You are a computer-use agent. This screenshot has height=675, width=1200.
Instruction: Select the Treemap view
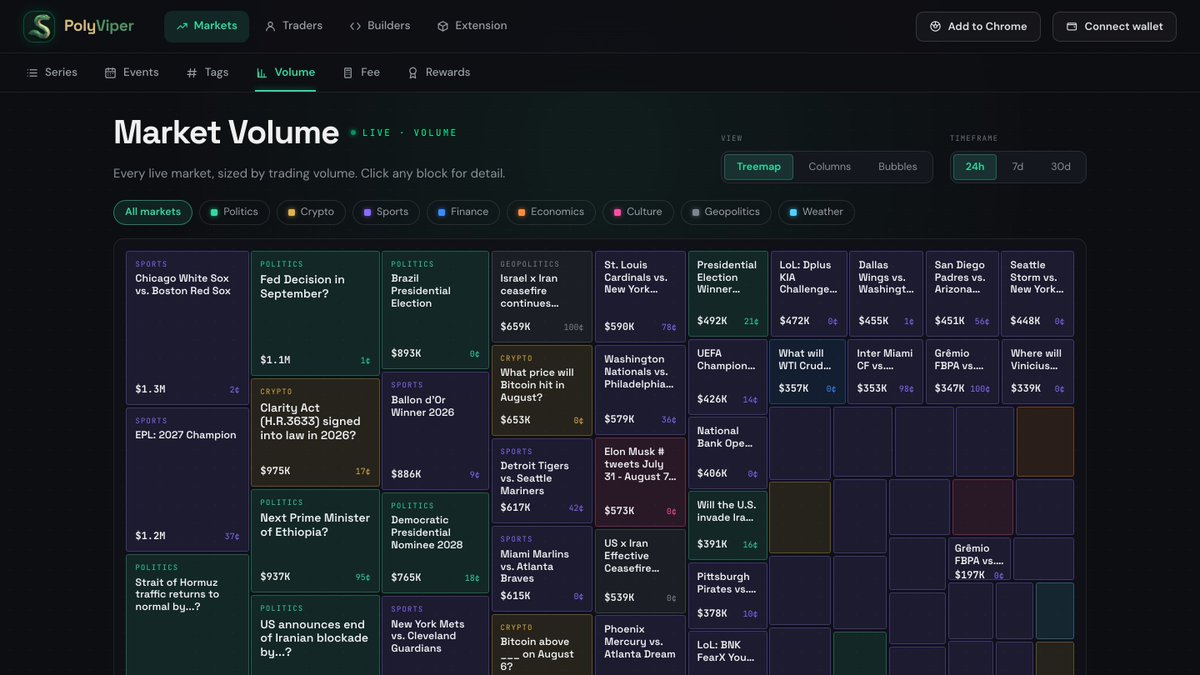[759, 167]
